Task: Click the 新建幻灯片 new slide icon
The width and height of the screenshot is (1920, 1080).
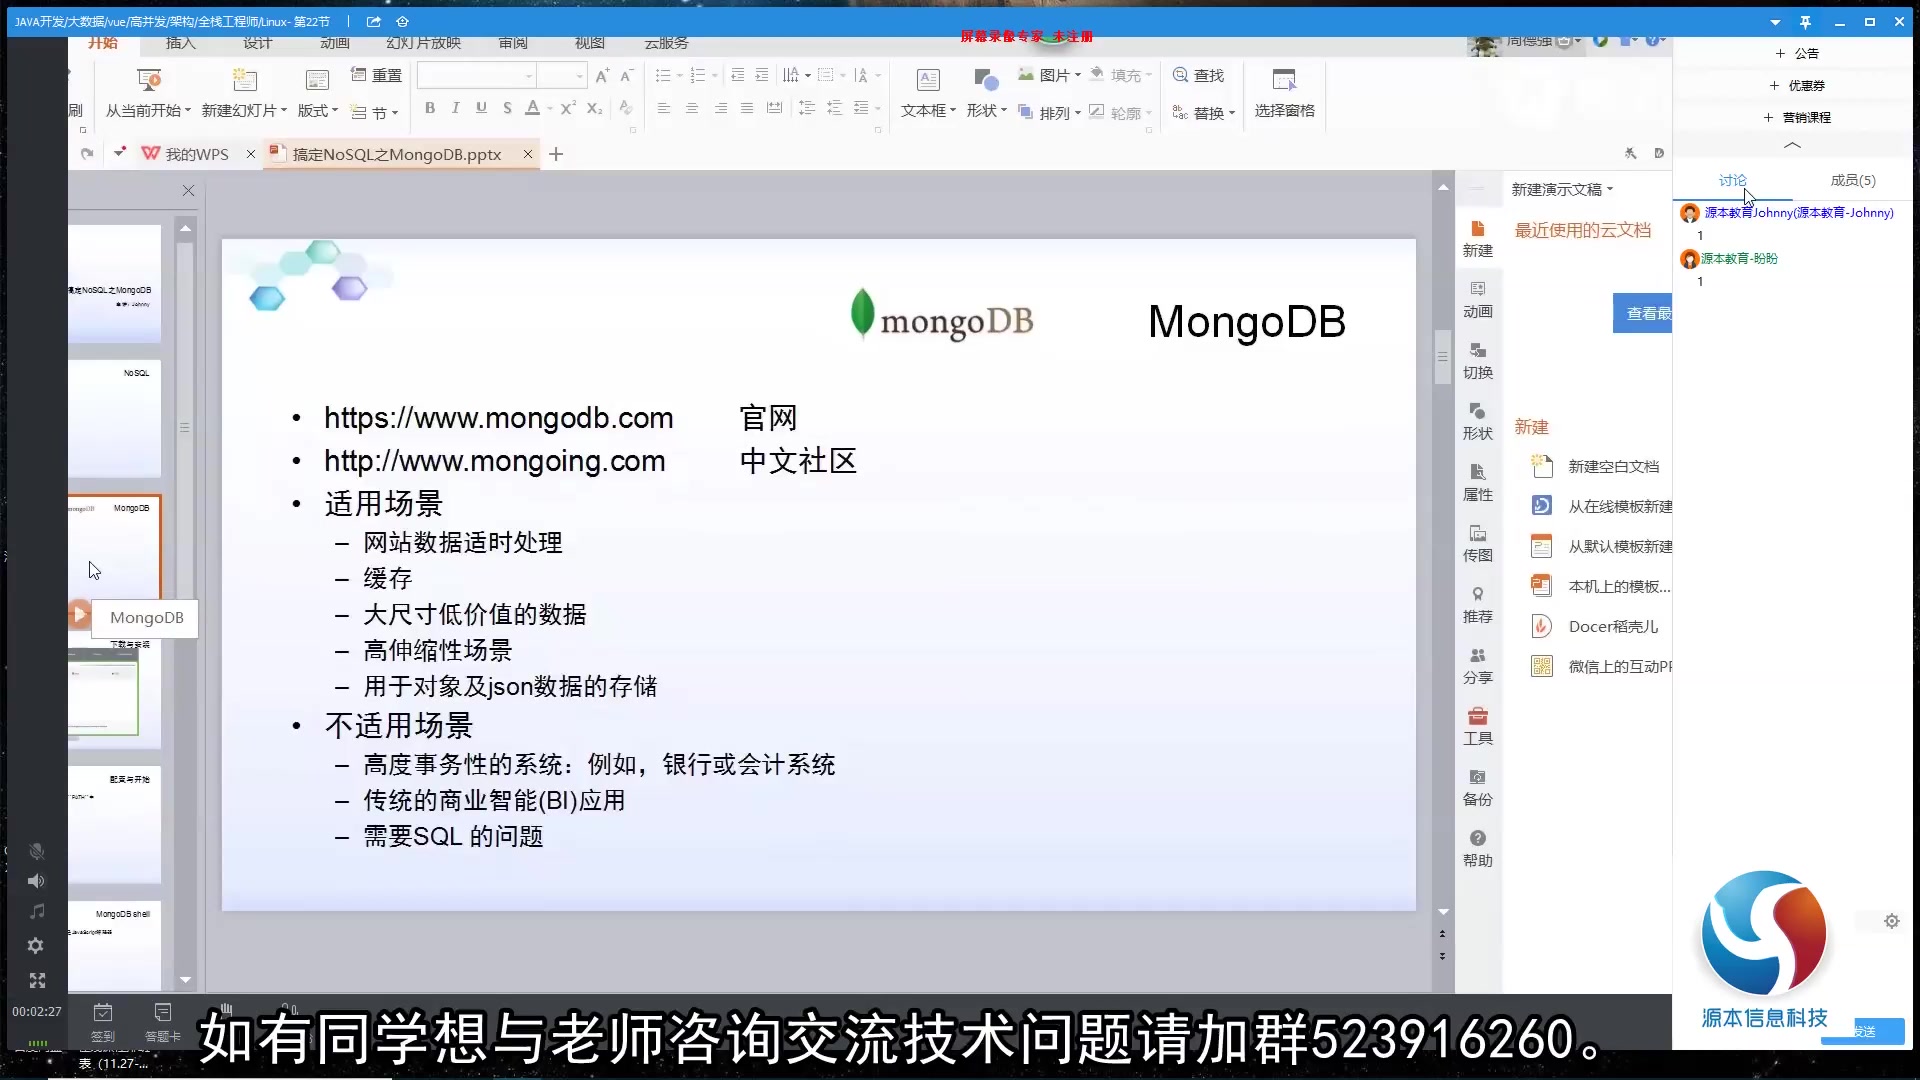Action: [244, 80]
